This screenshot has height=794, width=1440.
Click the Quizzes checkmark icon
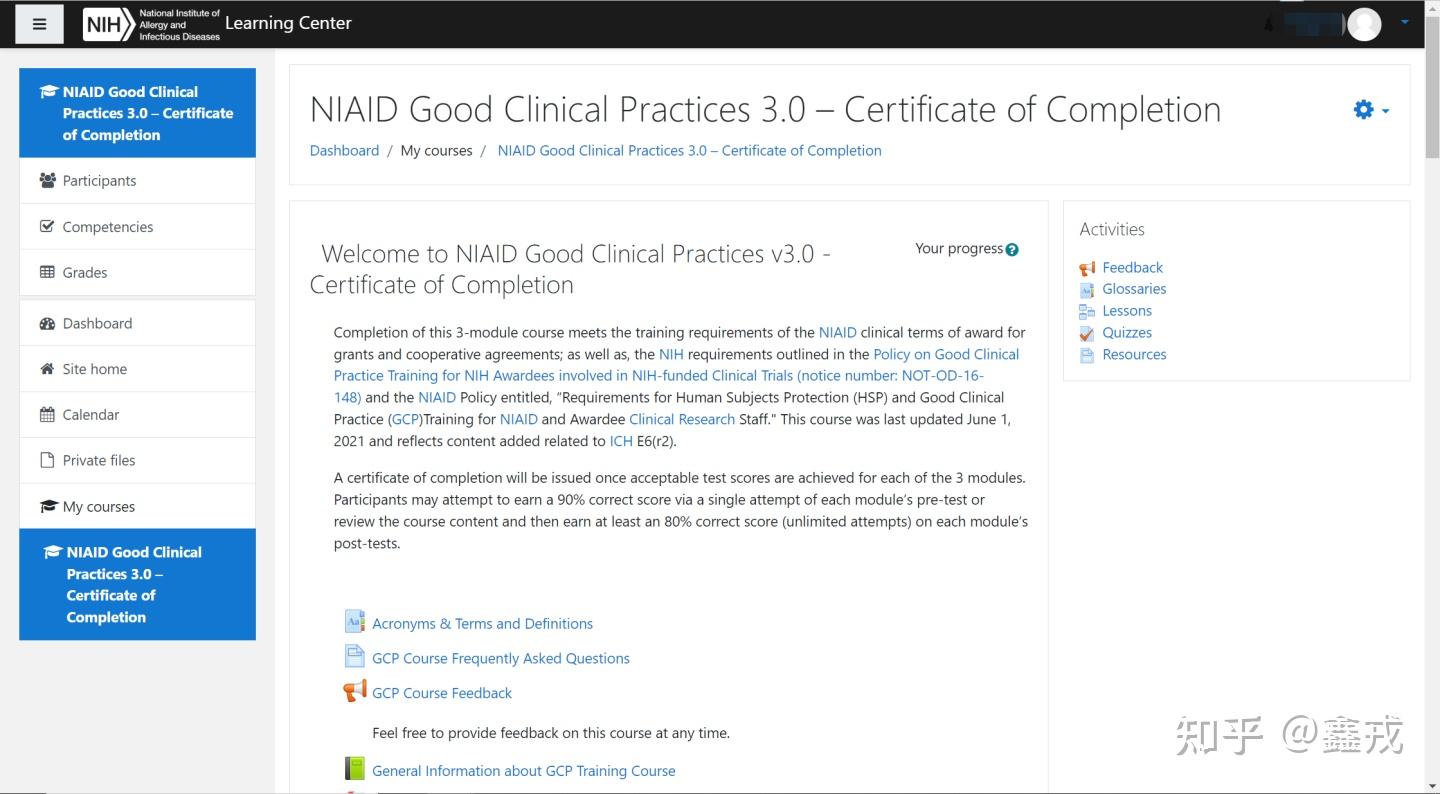coord(1087,333)
